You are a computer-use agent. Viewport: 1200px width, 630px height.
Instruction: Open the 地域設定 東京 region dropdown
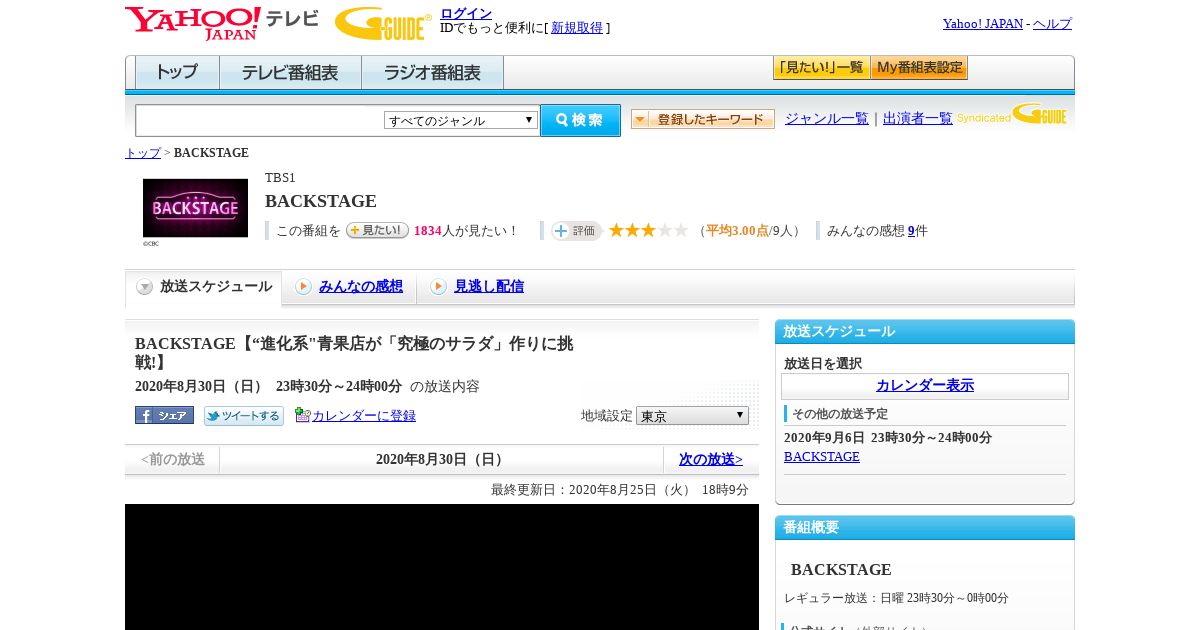tap(692, 415)
